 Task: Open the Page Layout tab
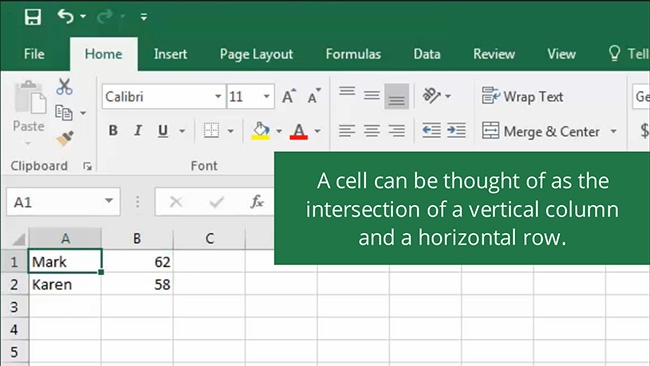(256, 54)
